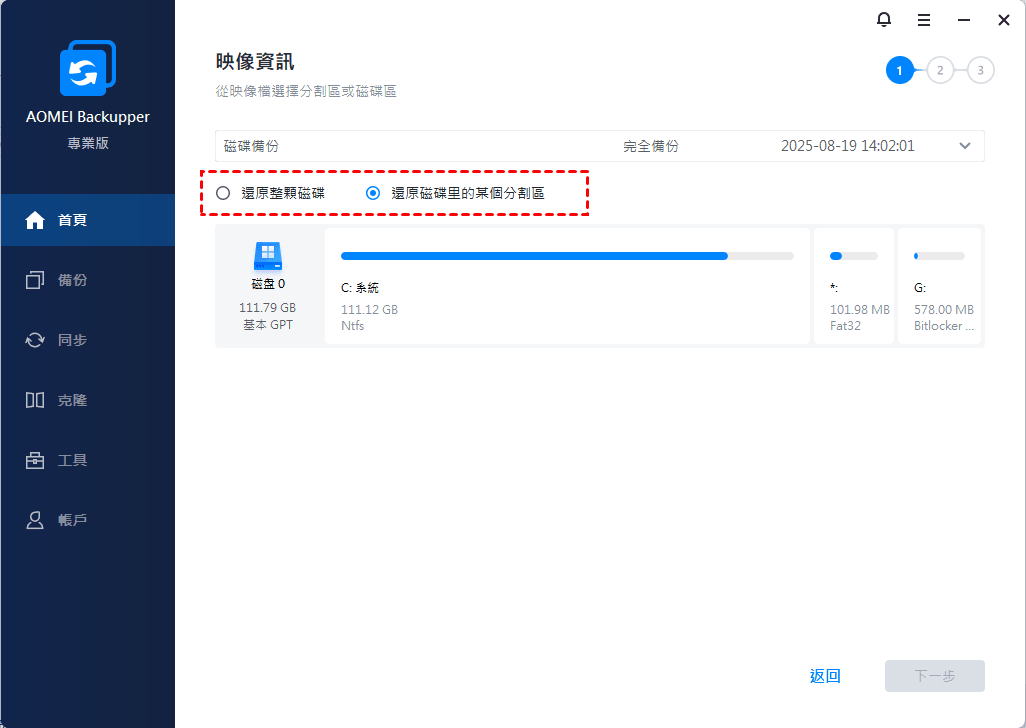
Task: Expand the backup version dropdown arrow
Action: click(965, 146)
